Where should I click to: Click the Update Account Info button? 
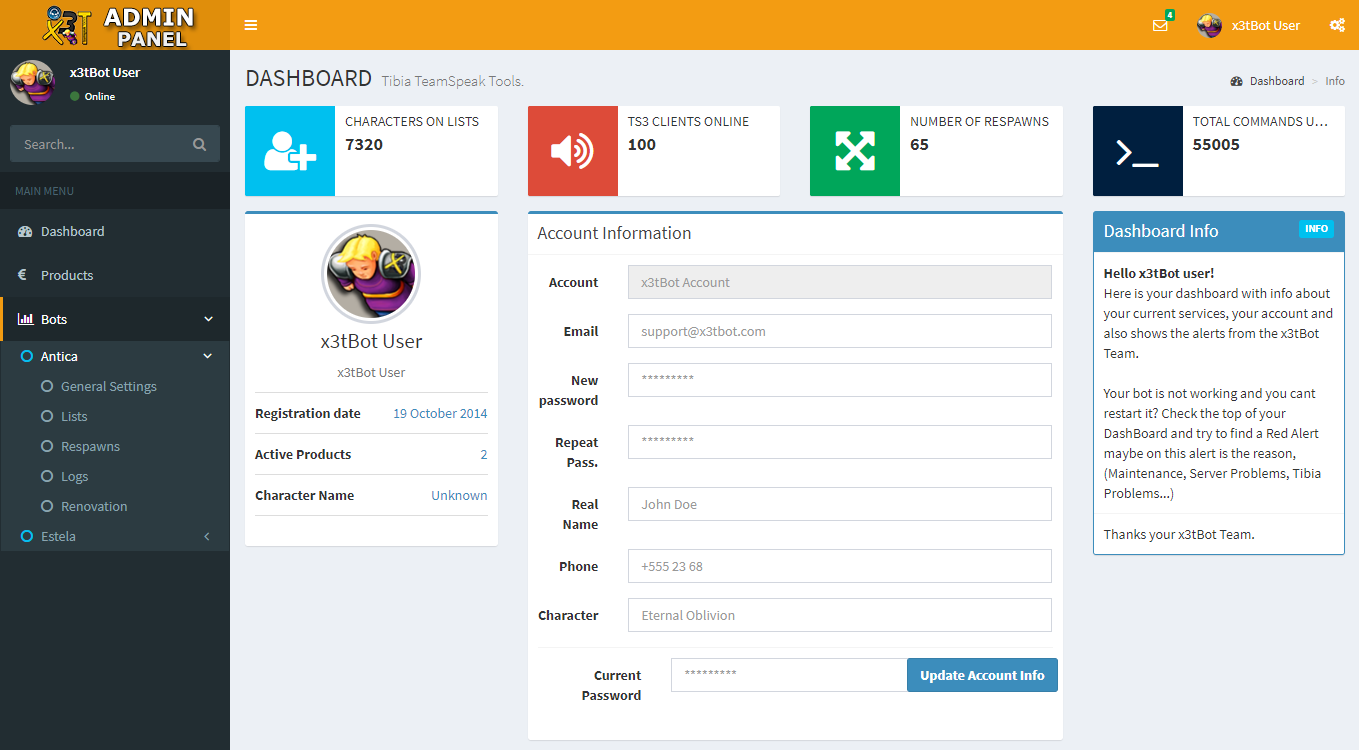[x=982, y=675]
